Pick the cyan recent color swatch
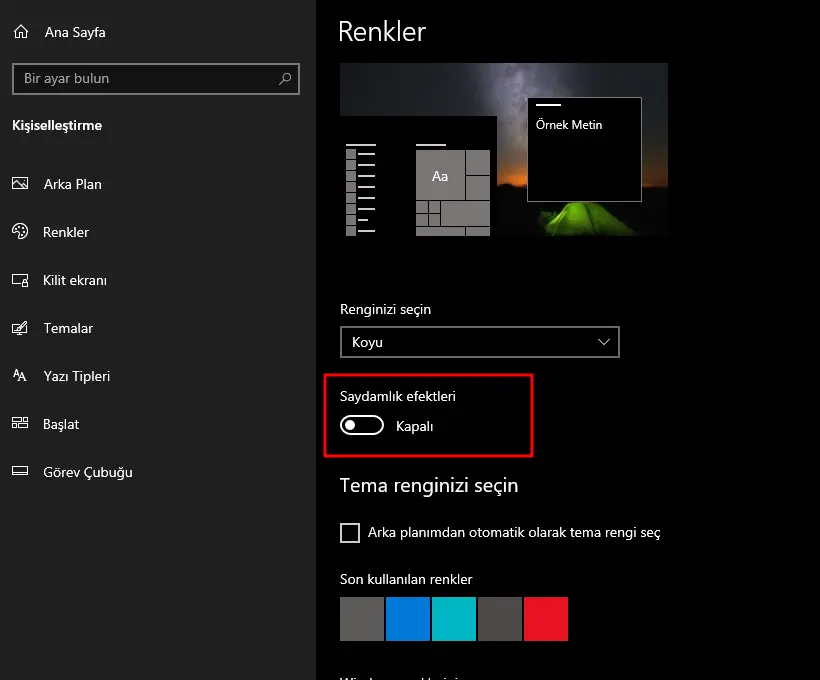This screenshot has width=820, height=680. pyautogui.click(x=454, y=619)
